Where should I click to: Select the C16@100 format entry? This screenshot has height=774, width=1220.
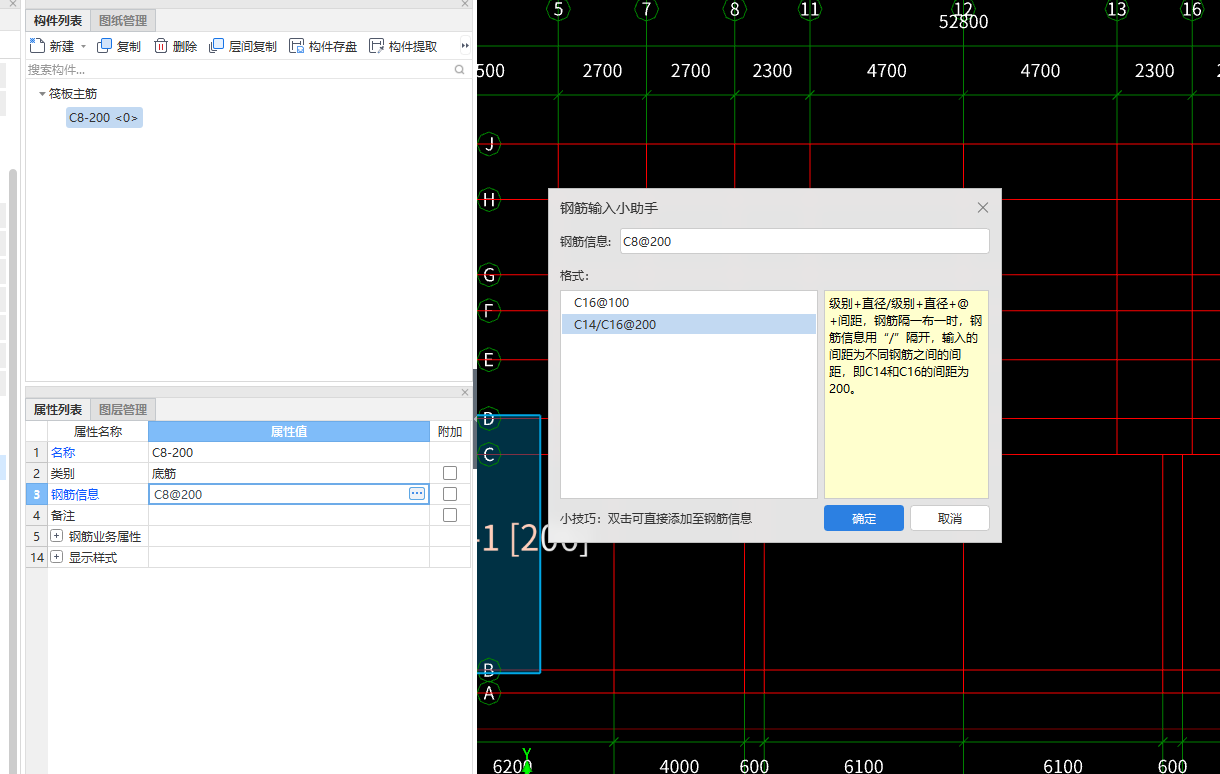(x=689, y=302)
